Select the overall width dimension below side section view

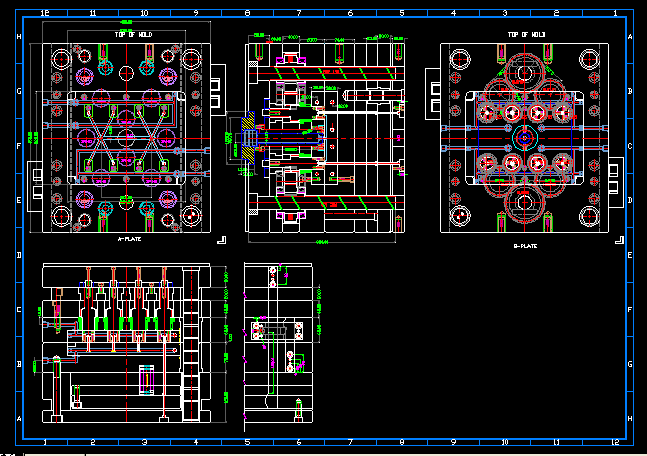pos(322,242)
